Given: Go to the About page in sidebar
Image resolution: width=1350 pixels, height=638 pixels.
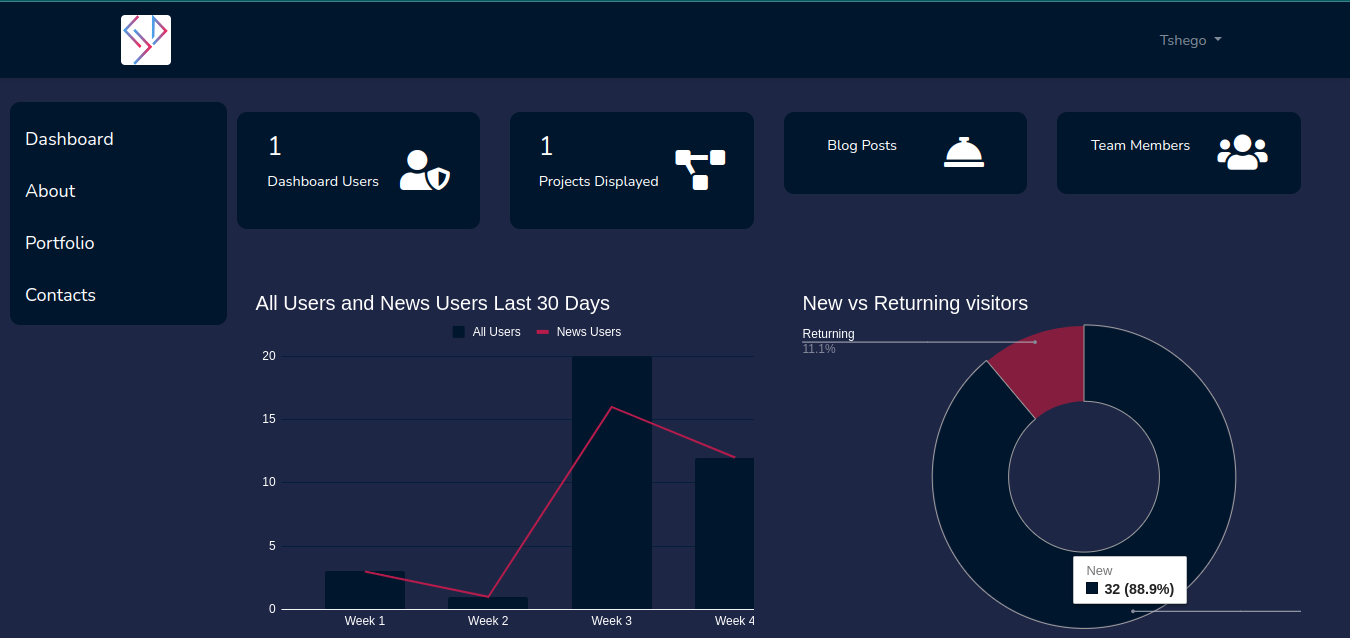Looking at the screenshot, I should click(x=50, y=191).
